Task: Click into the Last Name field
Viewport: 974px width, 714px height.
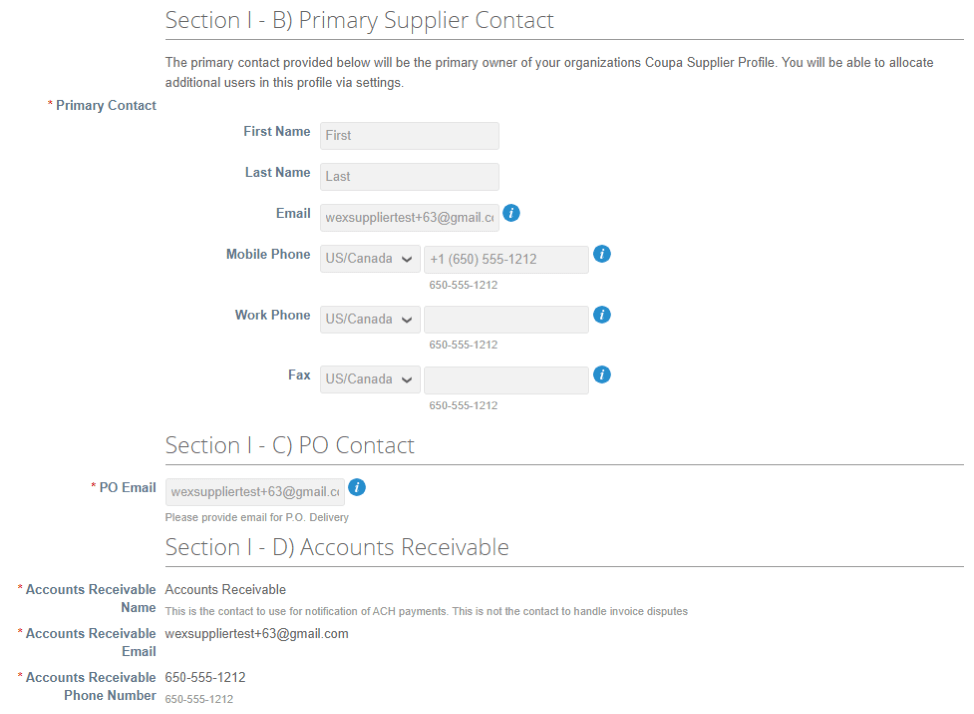Action: click(409, 176)
